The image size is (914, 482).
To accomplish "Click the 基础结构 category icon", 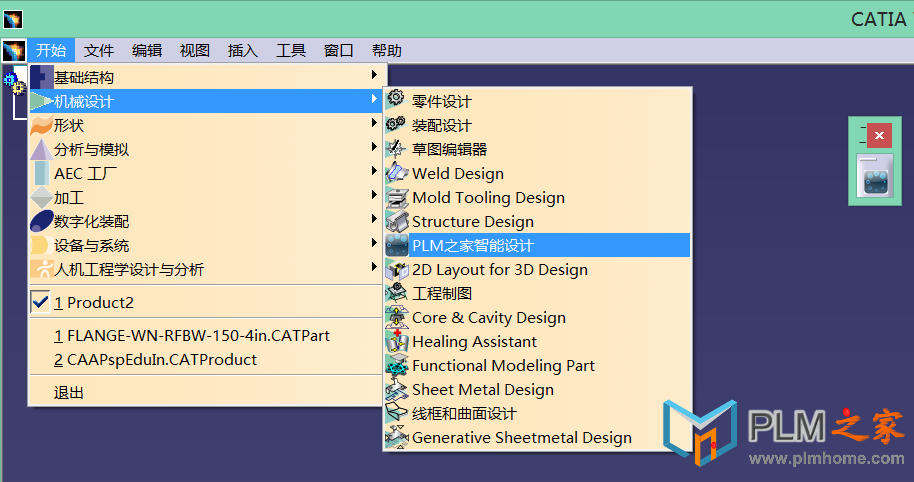I will [x=41, y=77].
